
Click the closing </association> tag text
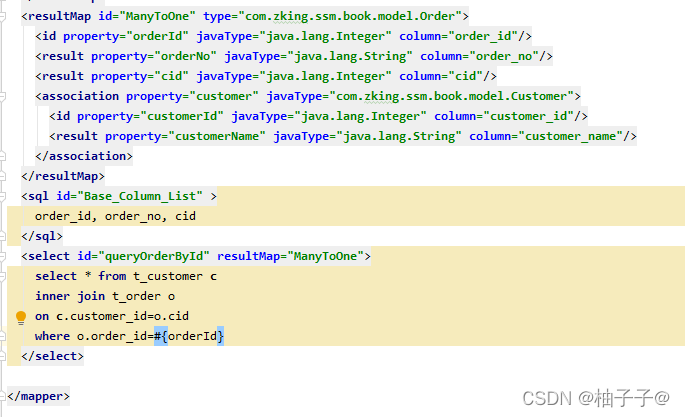[x=84, y=156]
